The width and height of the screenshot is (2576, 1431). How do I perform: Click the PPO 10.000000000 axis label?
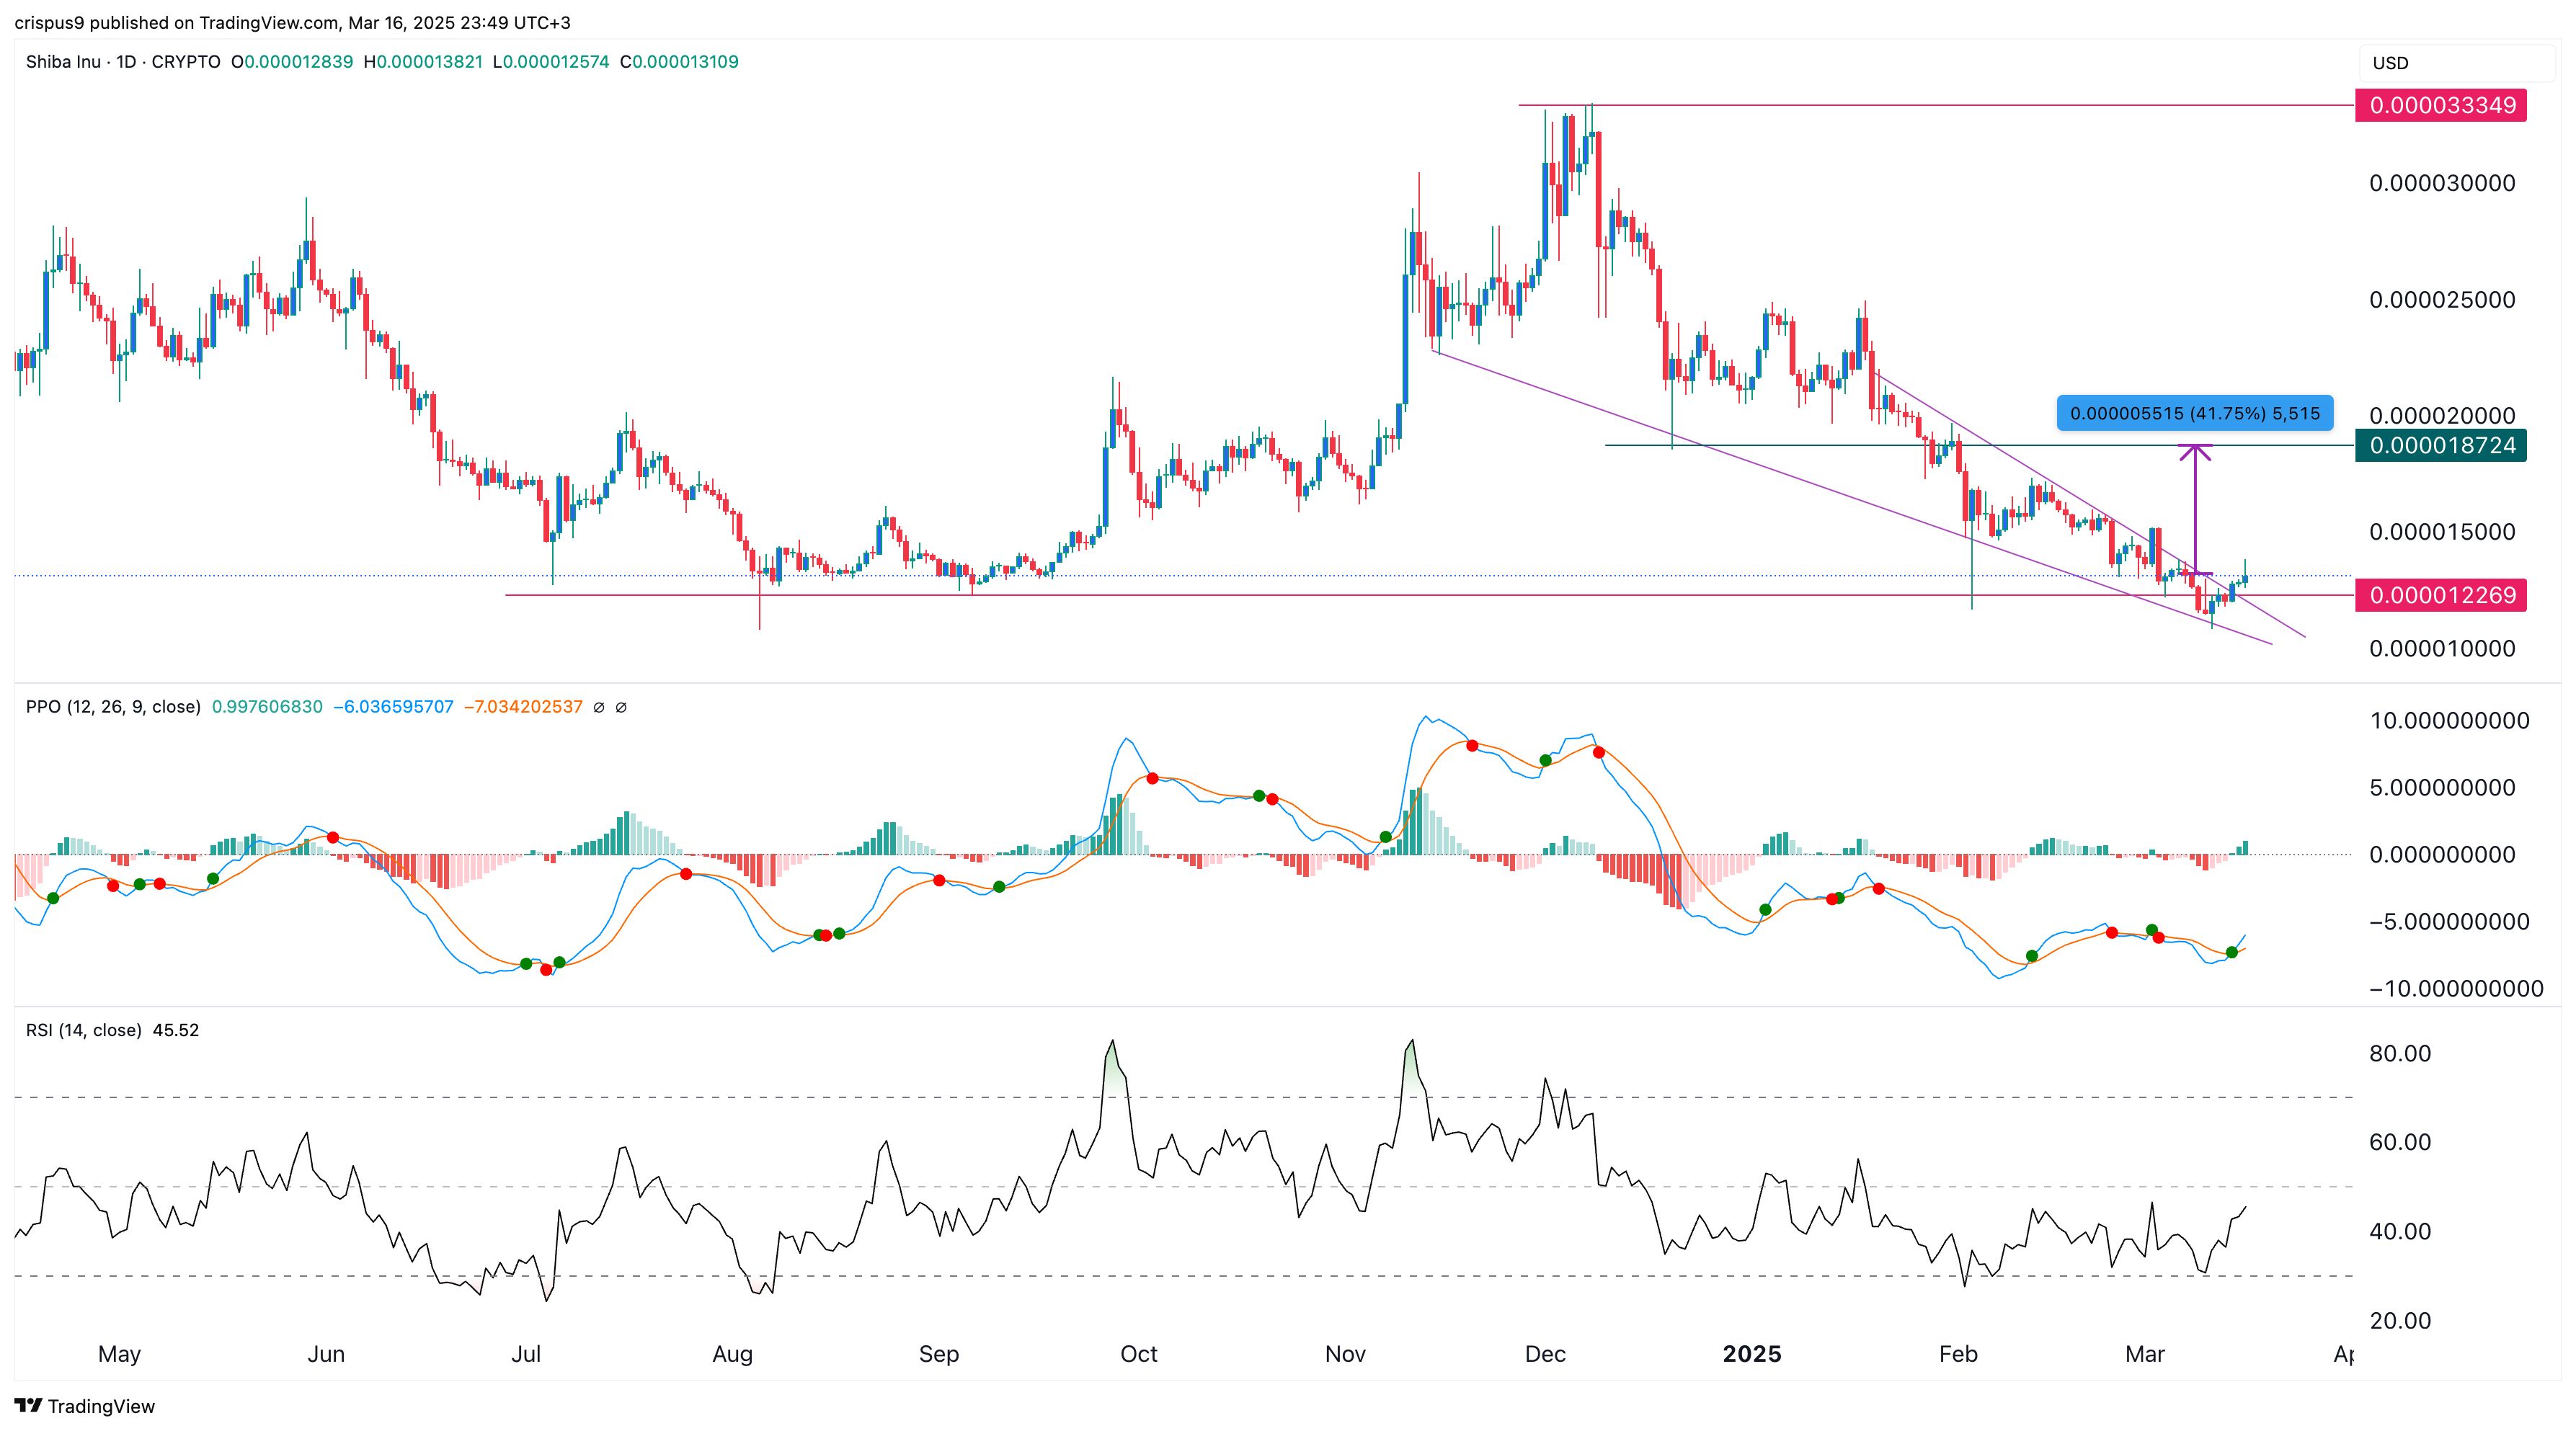click(2450, 721)
